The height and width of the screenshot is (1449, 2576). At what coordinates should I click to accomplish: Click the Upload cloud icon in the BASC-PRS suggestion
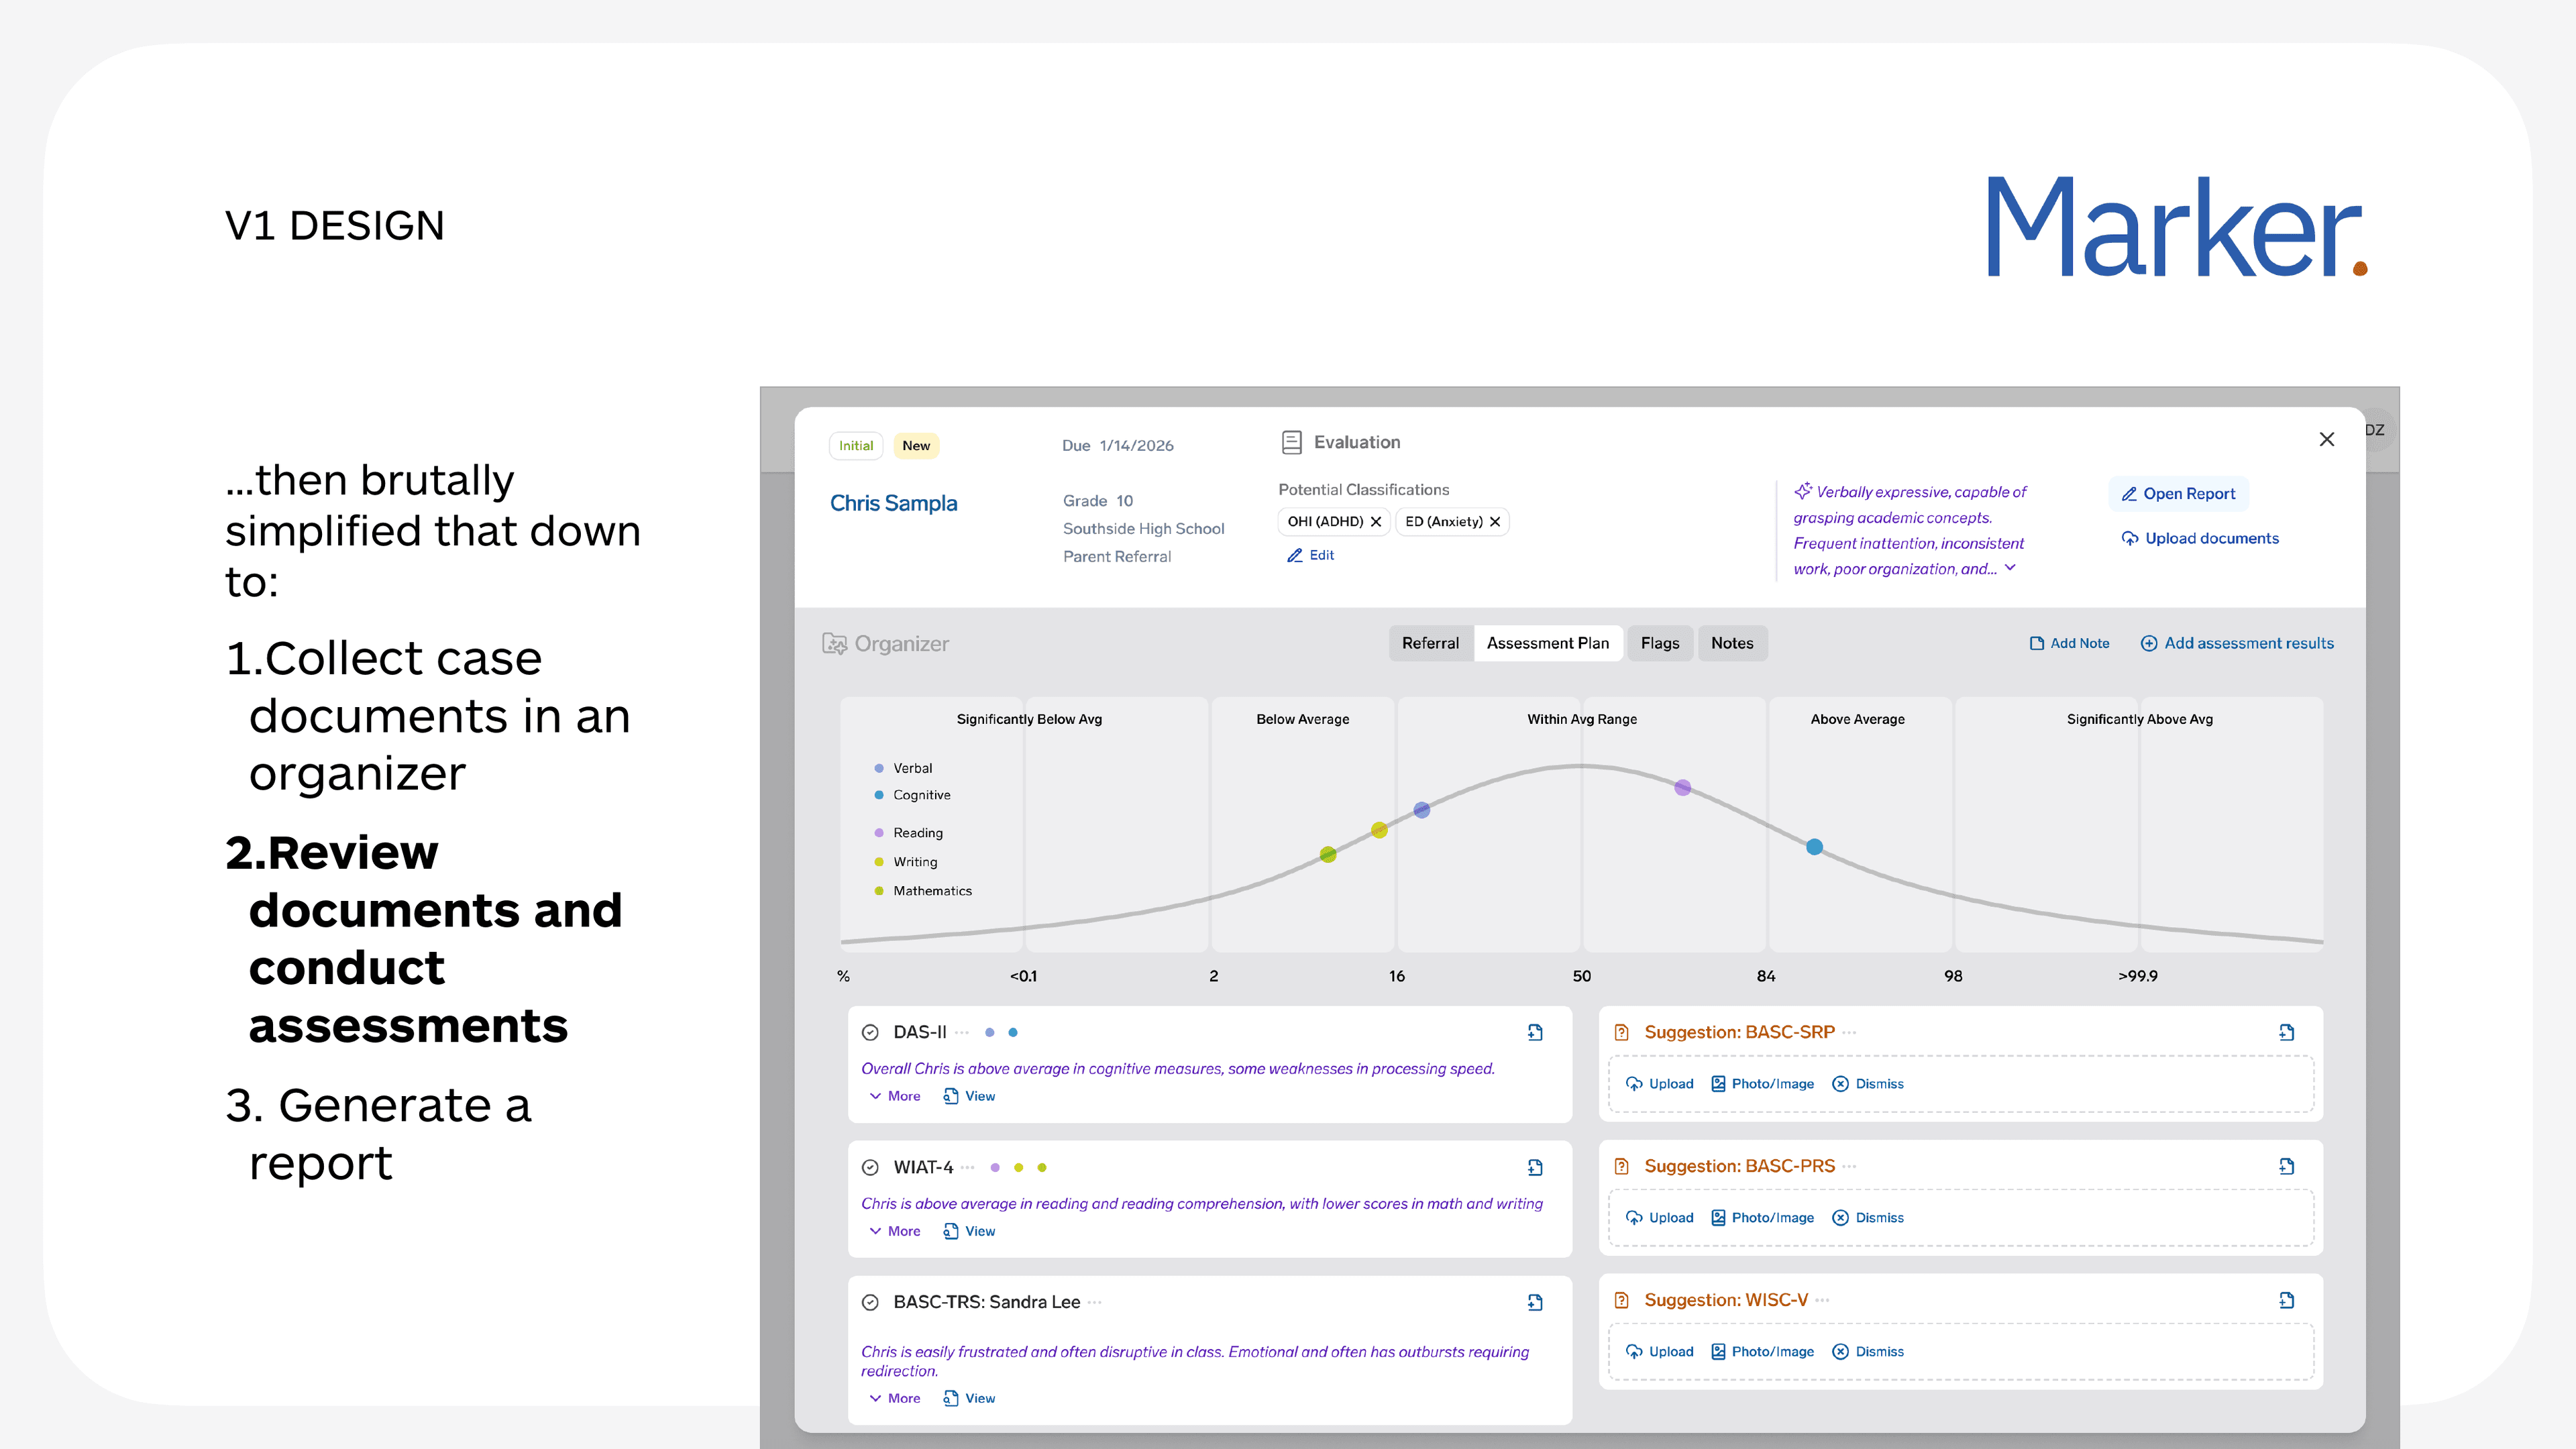point(1635,1217)
